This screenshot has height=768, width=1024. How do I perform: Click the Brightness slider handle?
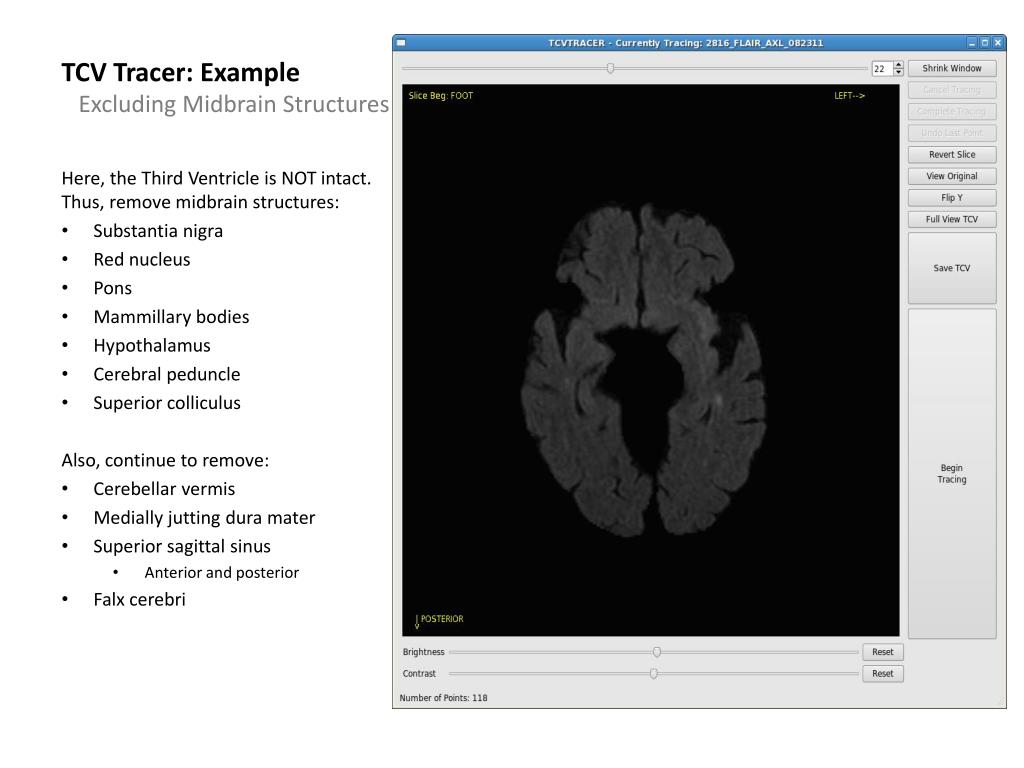tap(657, 652)
